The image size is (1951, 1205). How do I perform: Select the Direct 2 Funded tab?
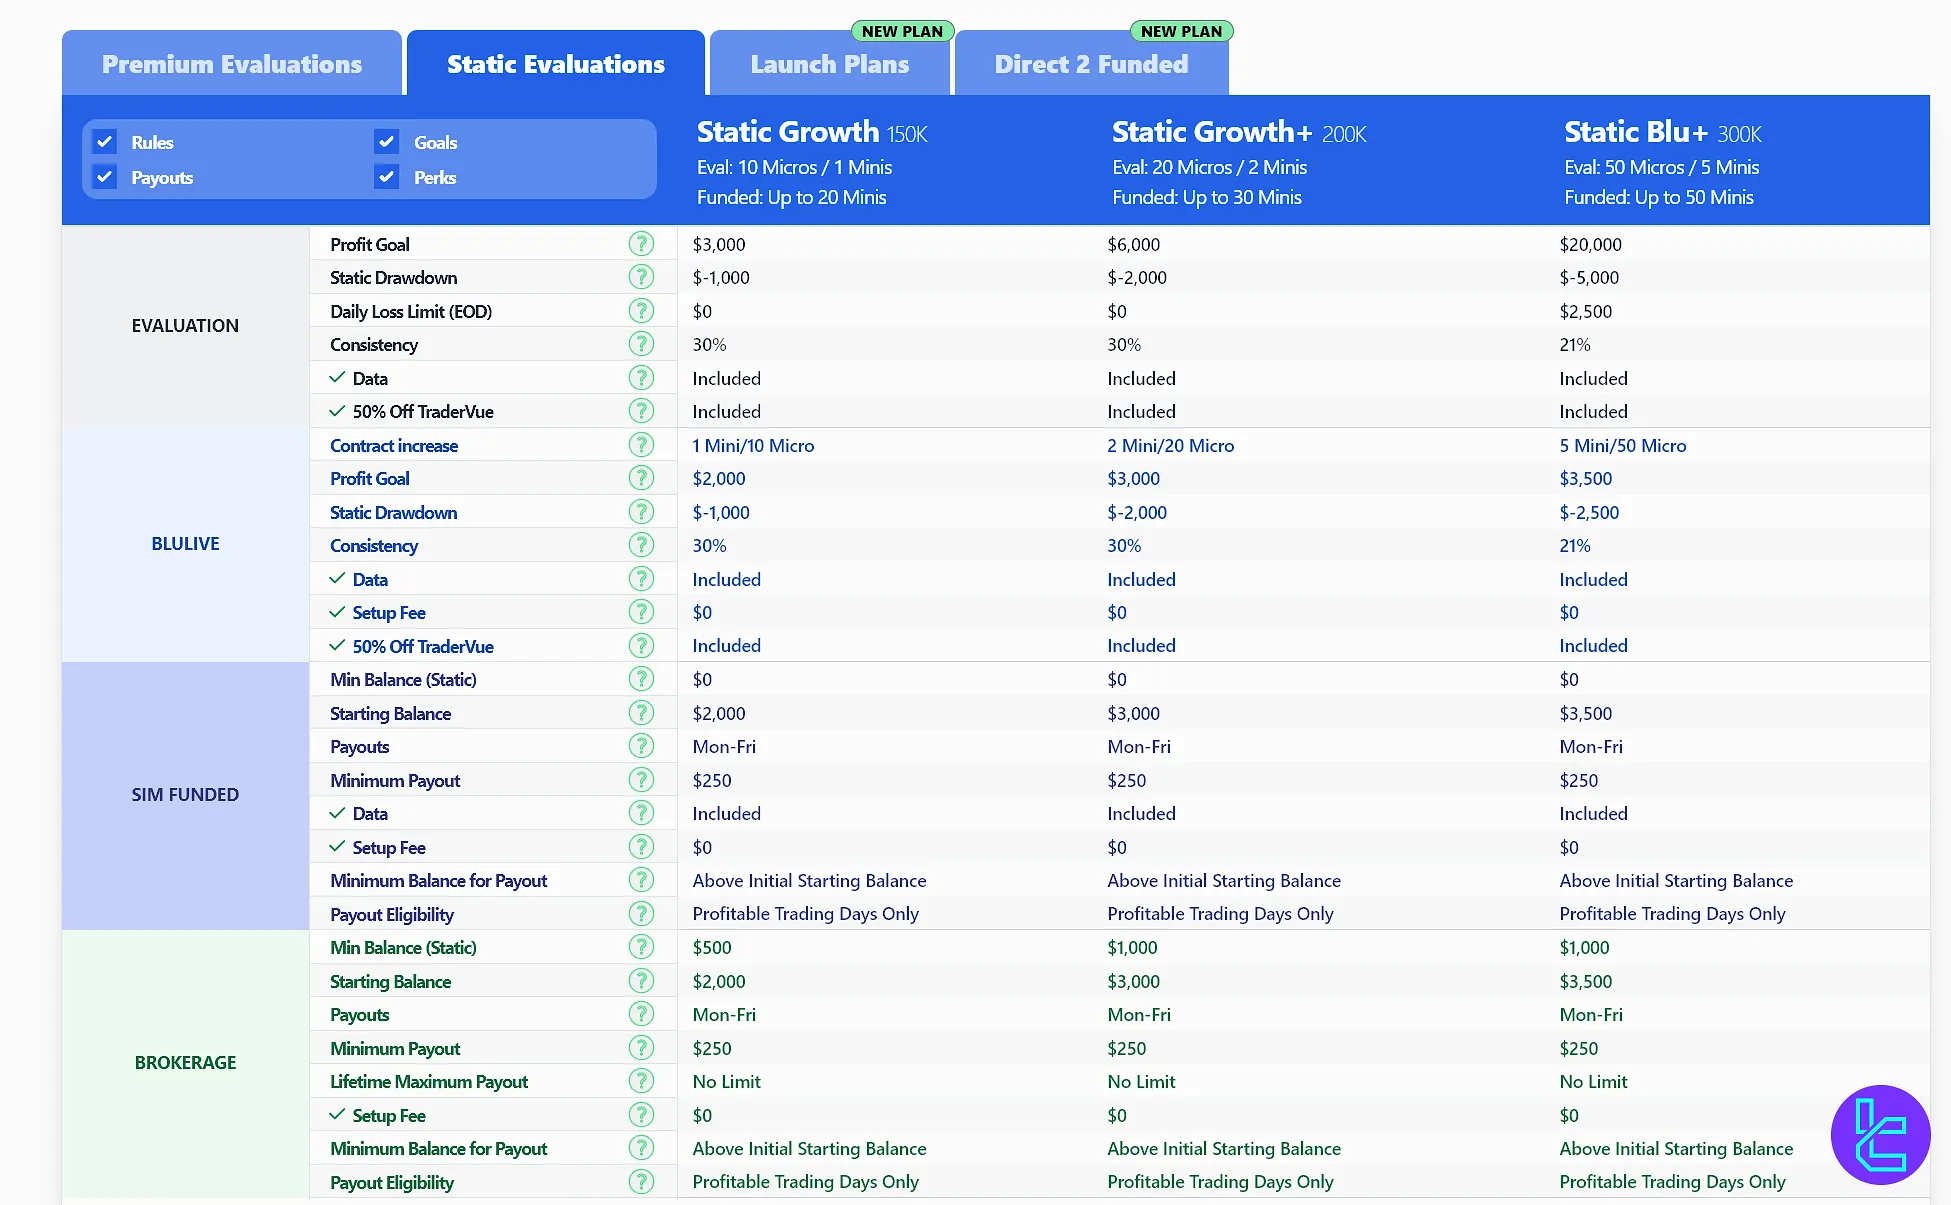click(x=1091, y=64)
